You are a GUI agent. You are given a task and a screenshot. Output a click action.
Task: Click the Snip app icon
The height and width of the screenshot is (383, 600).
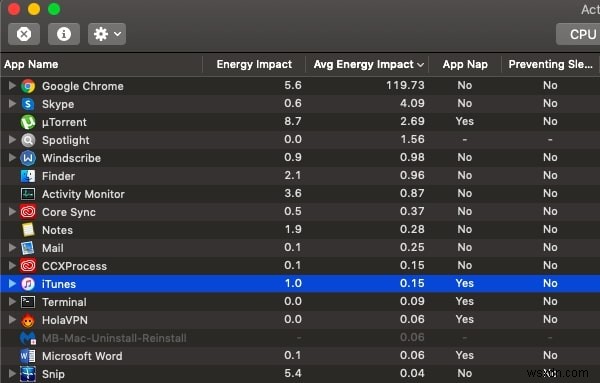coord(28,374)
